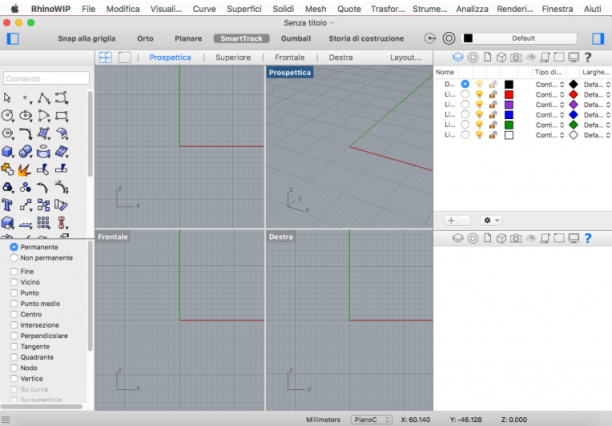Click the concentric circle icon beside layer selector
The height and width of the screenshot is (426, 612).
point(449,38)
